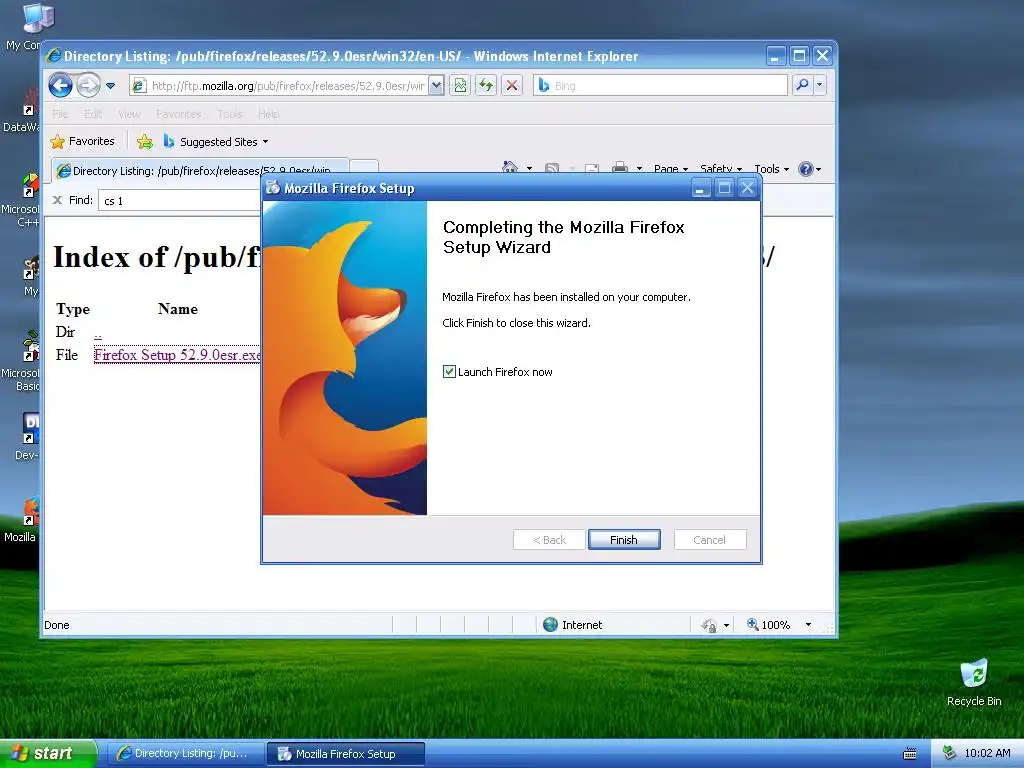The width and height of the screenshot is (1024, 768).
Task: Open the Help menu in Internet Explorer
Action: (x=268, y=114)
